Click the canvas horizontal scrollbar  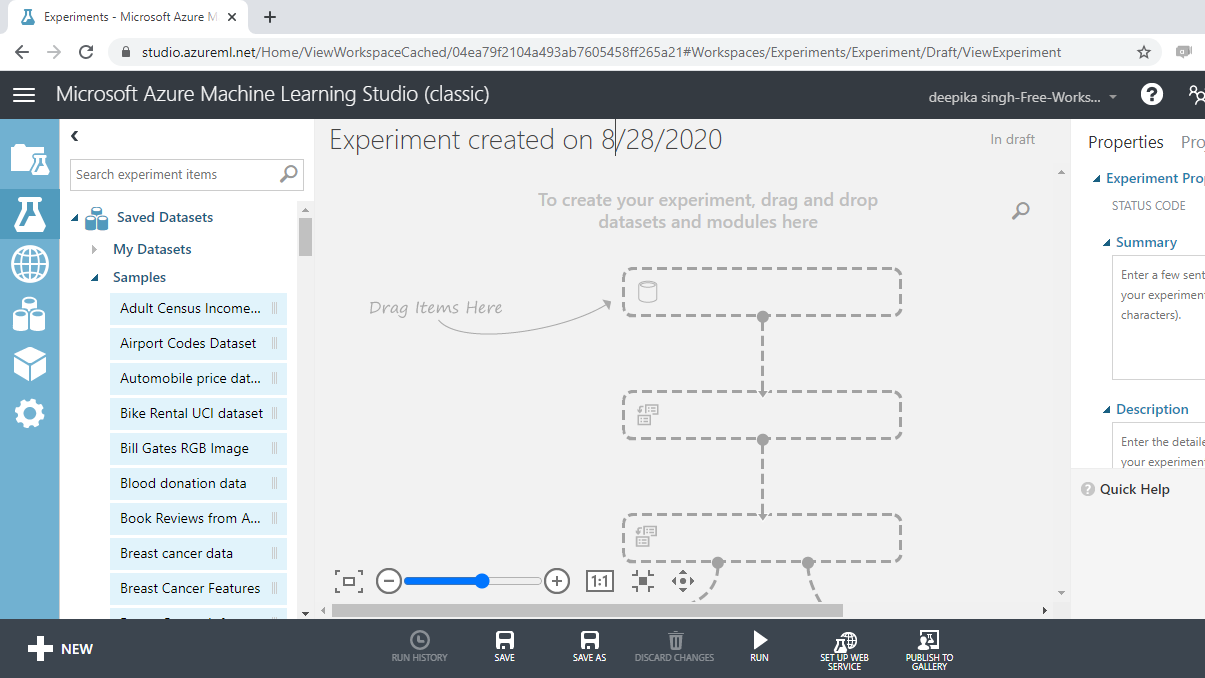click(x=587, y=610)
